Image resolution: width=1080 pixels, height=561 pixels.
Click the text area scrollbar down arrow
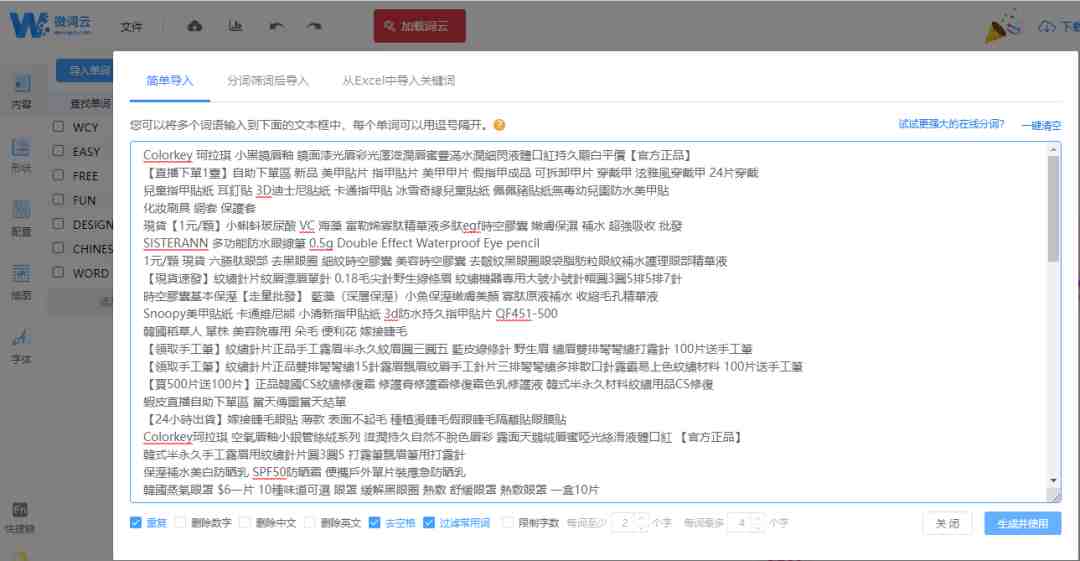[x=1054, y=480]
